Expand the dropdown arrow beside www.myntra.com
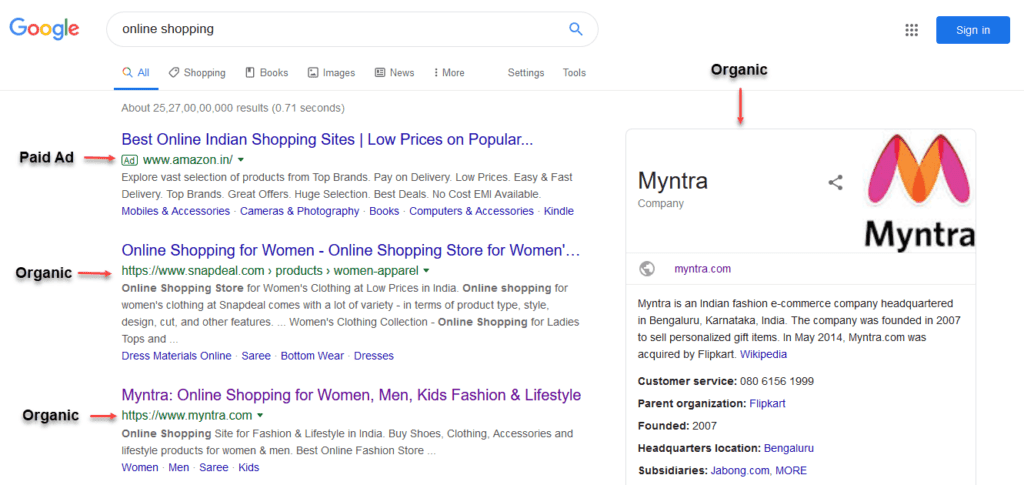 (x=260, y=415)
